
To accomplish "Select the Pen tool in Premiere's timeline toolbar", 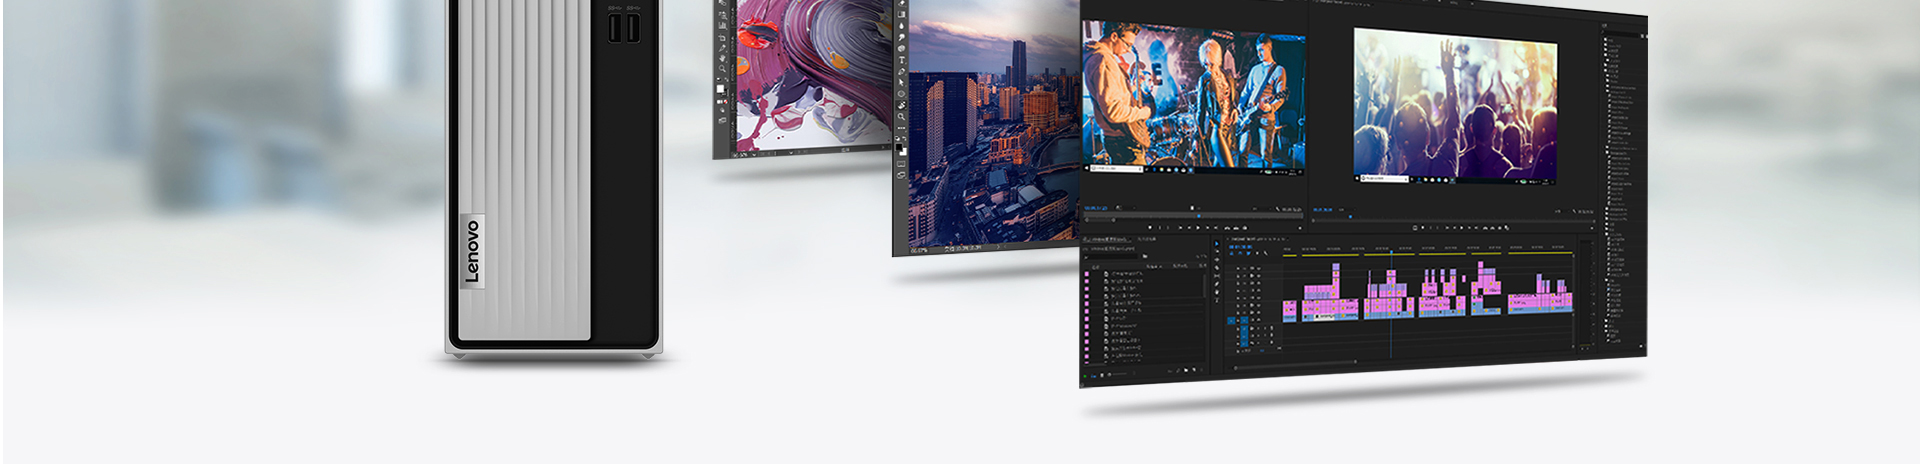I will pyautogui.click(x=1217, y=284).
